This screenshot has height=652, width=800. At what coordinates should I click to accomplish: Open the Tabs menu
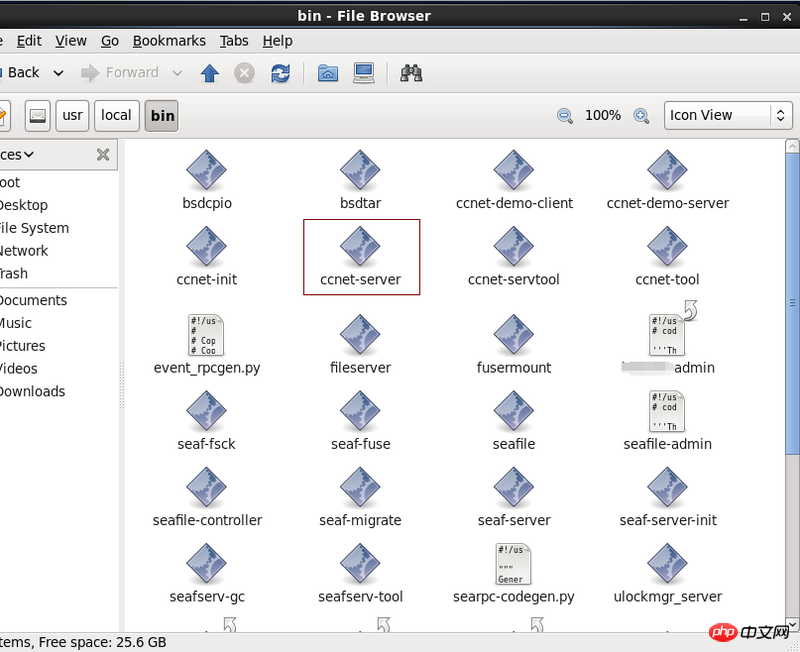tap(234, 41)
